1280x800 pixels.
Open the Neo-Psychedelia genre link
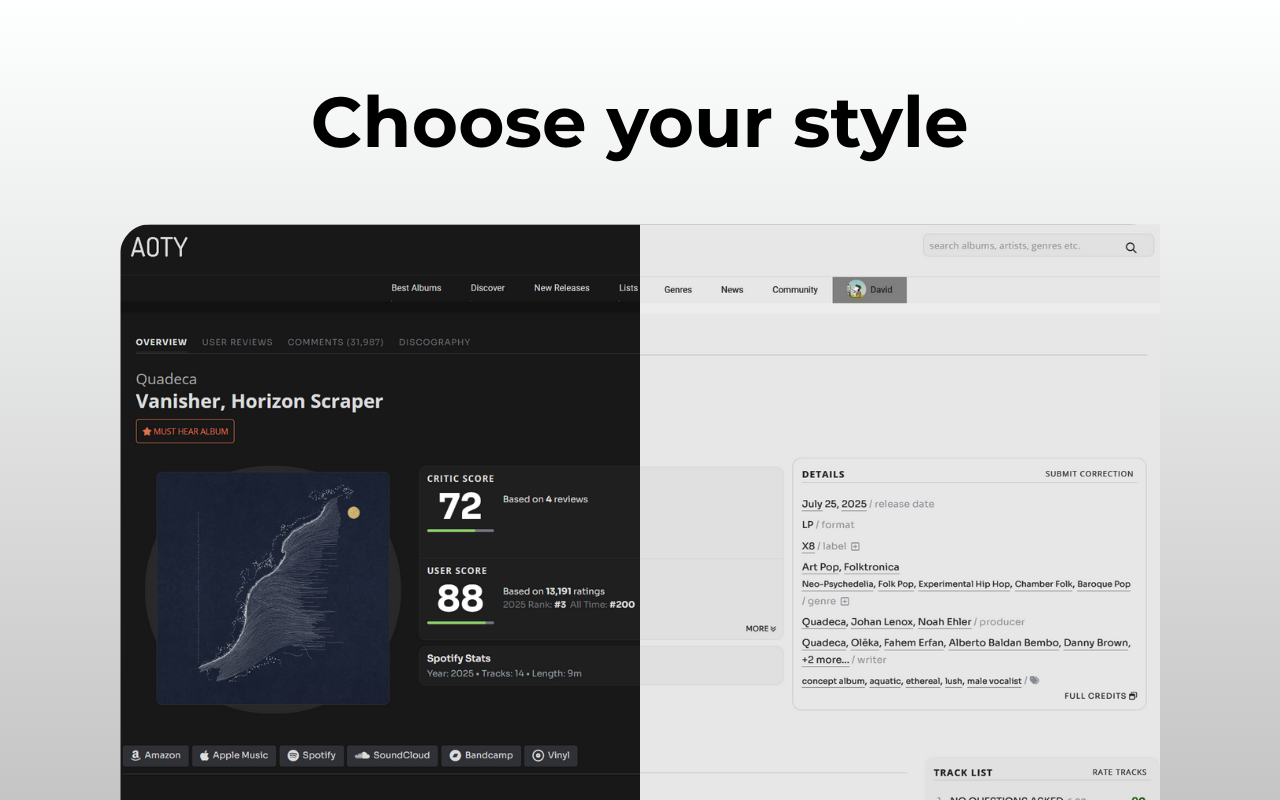click(x=838, y=584)
